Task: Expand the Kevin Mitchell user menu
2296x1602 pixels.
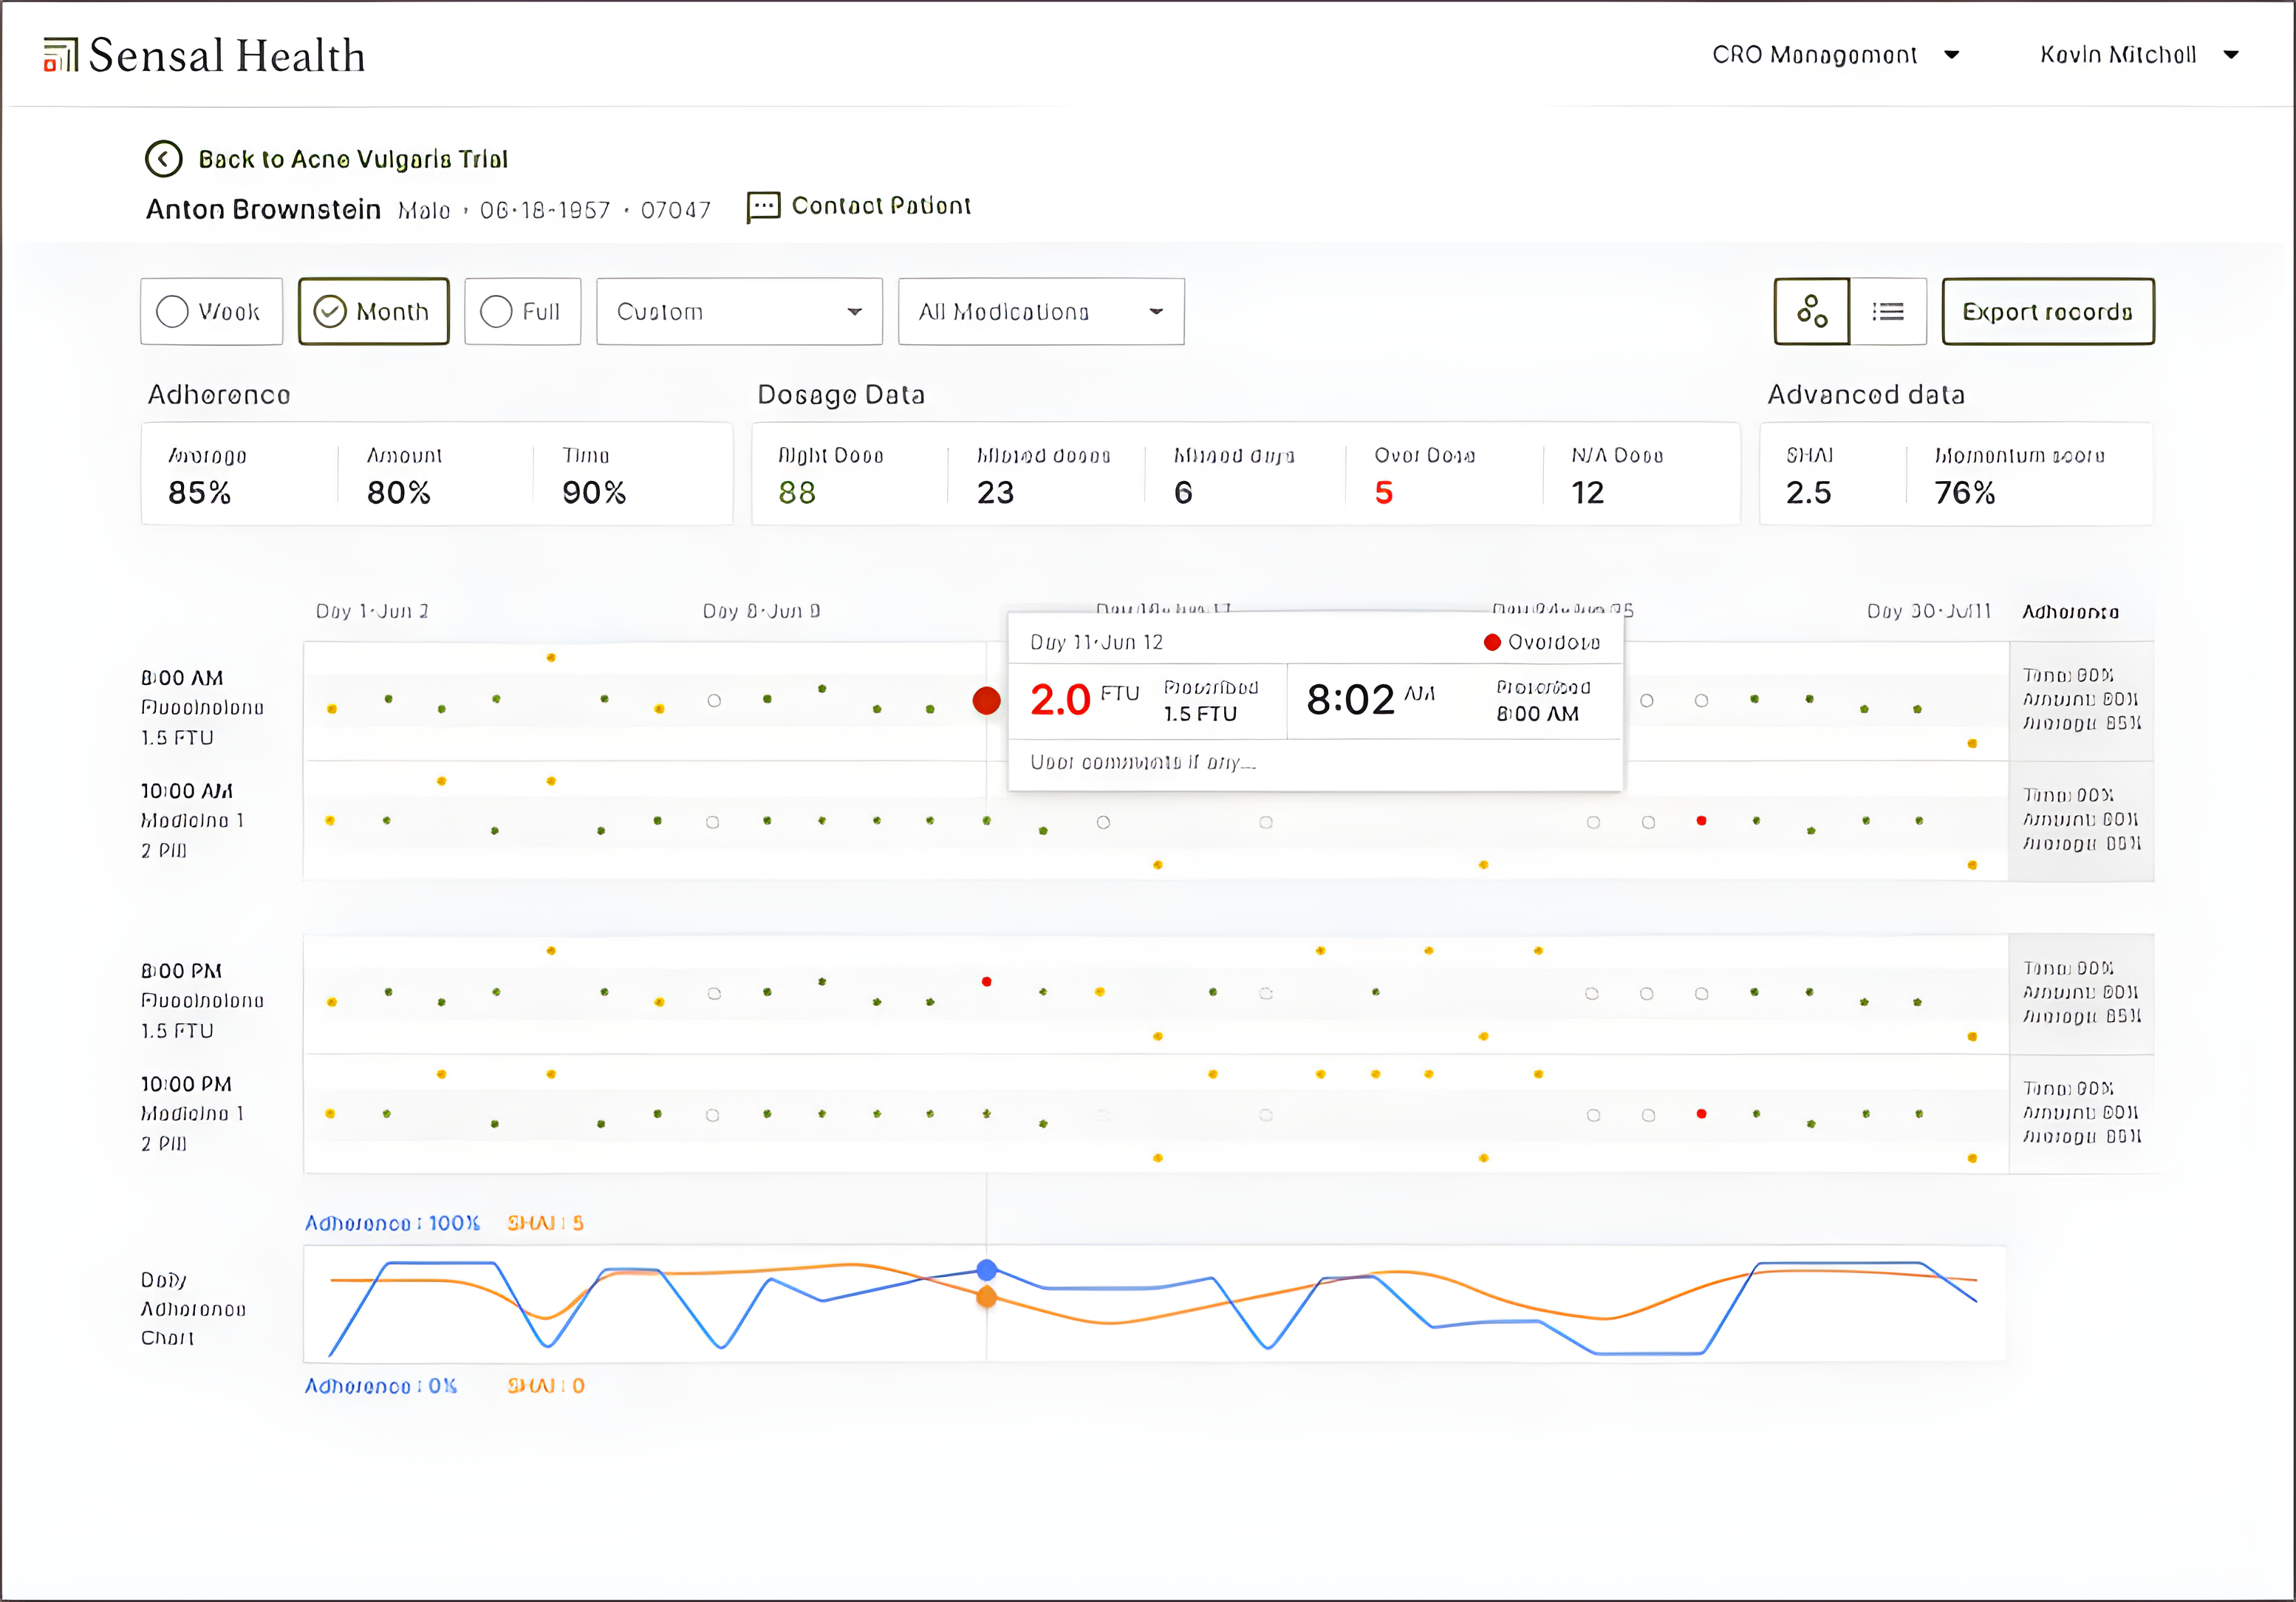Action: [2139, 55]
